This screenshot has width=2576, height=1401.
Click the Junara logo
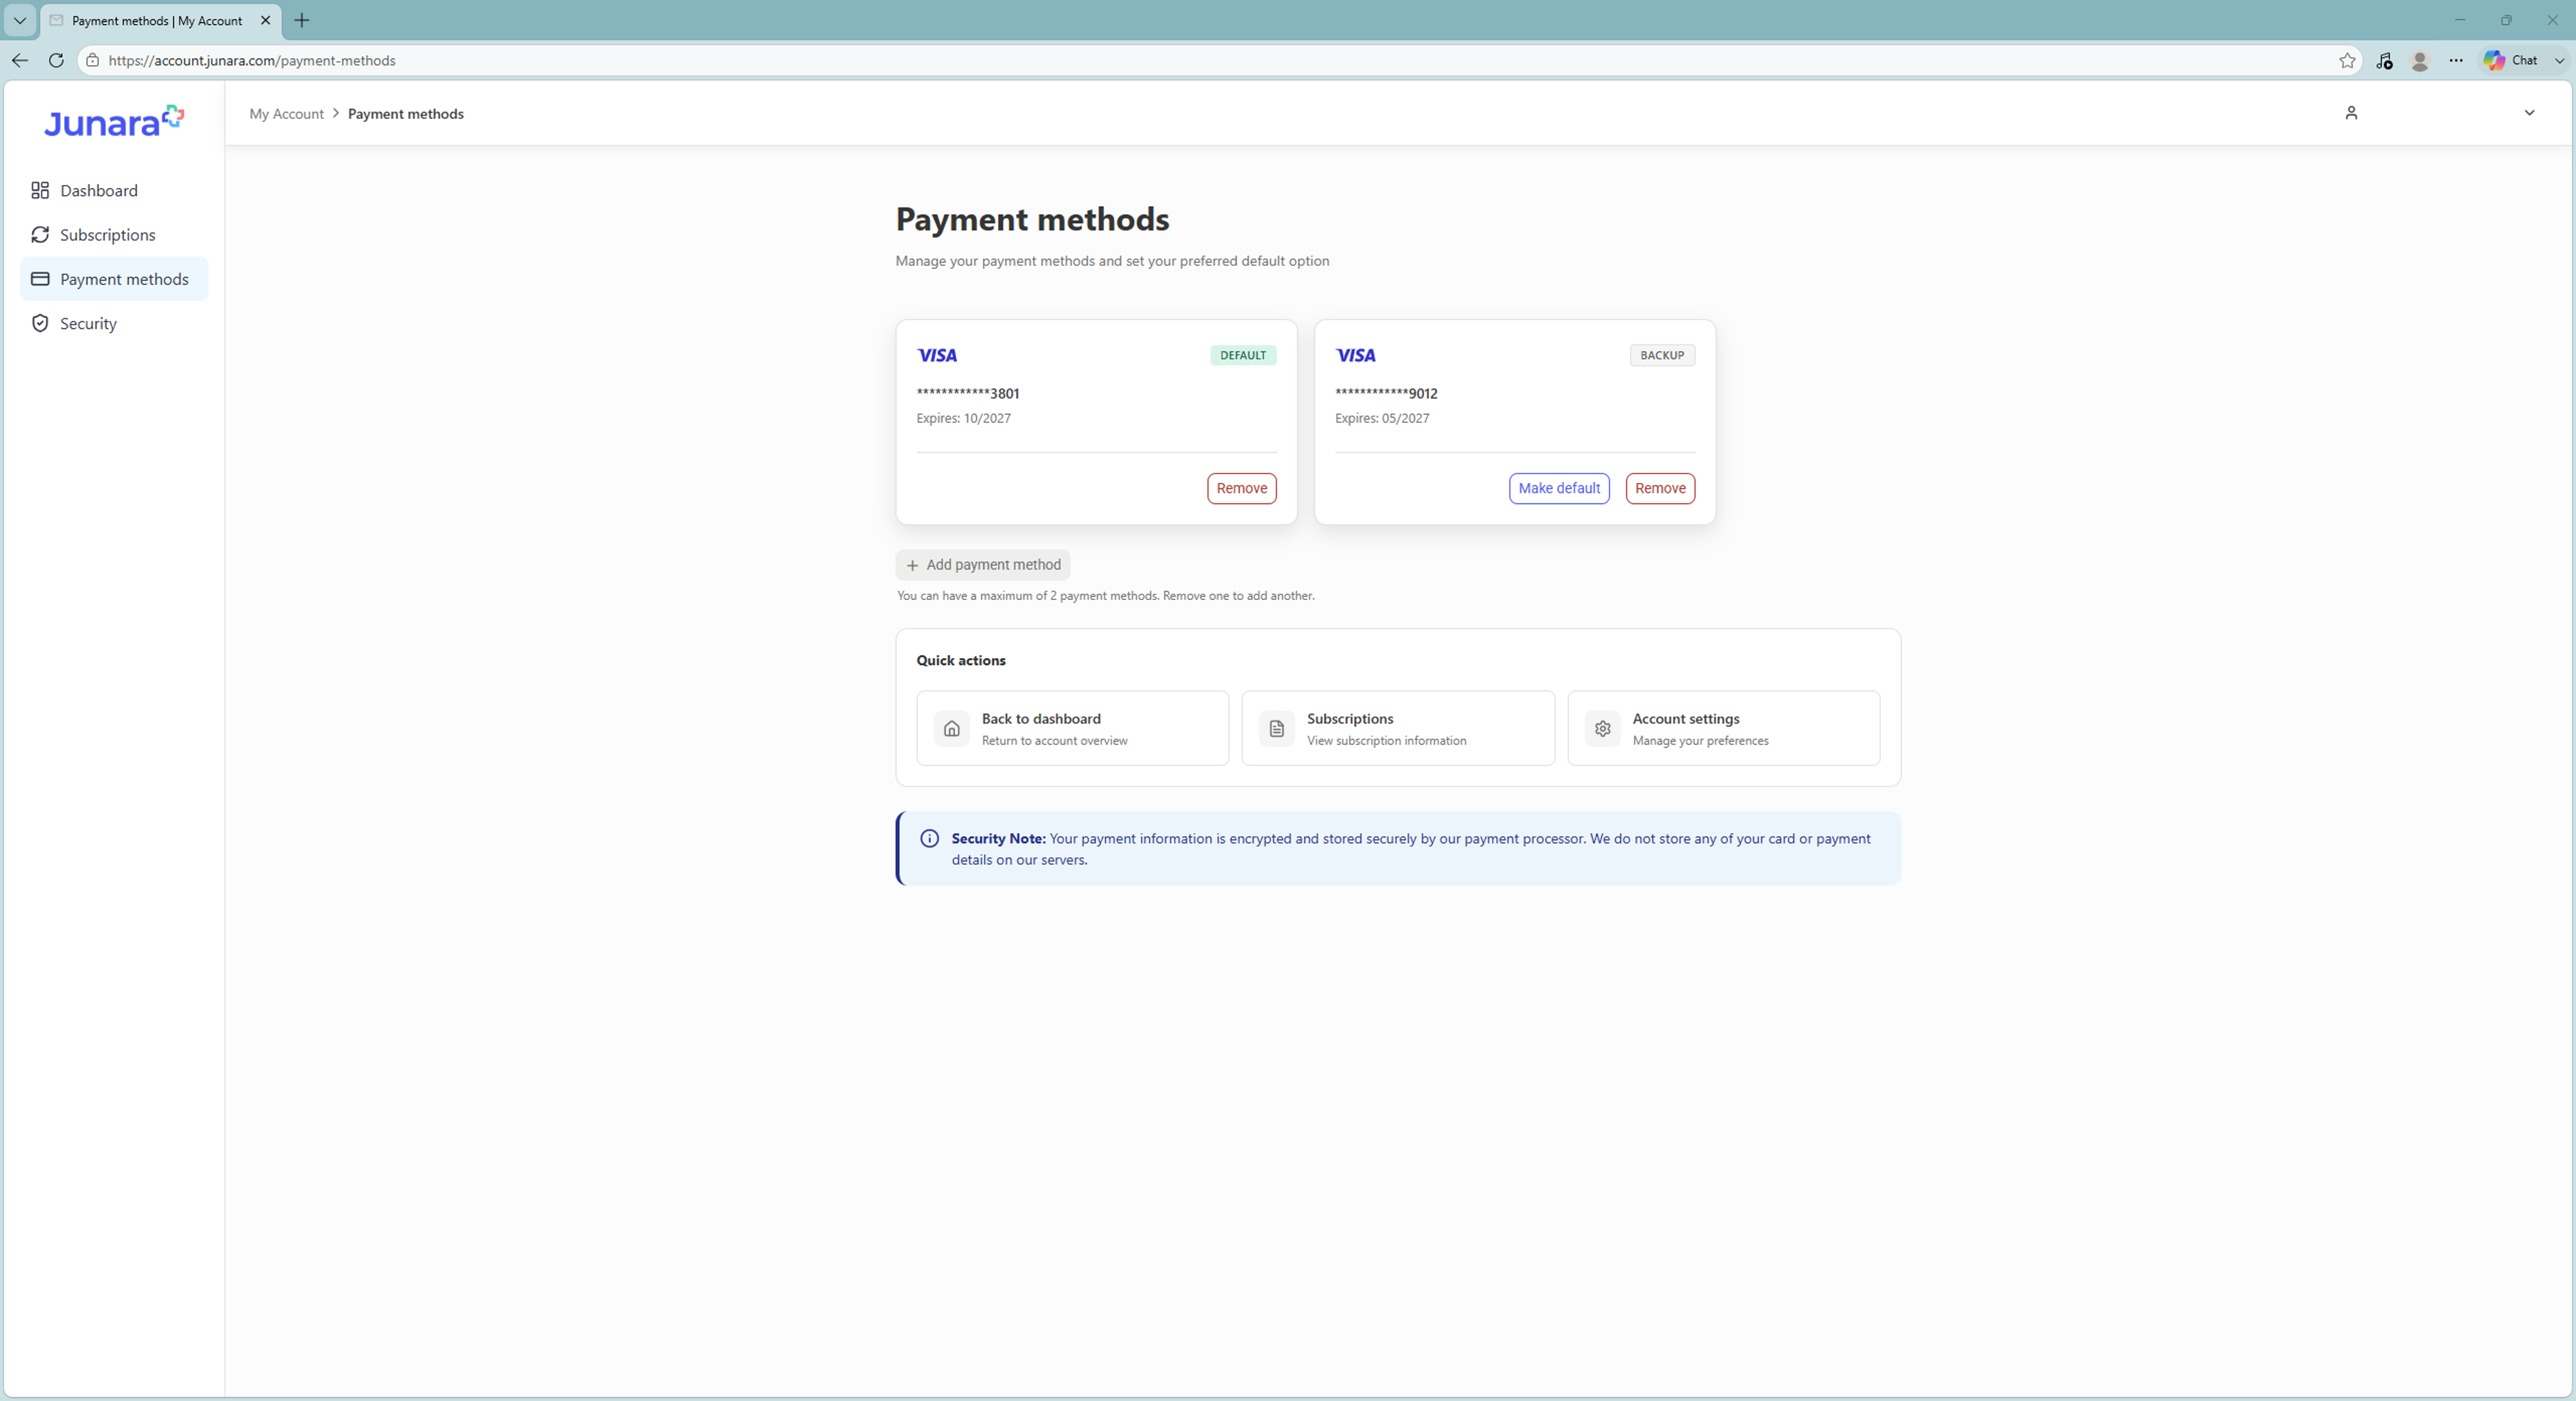(113, 121)
